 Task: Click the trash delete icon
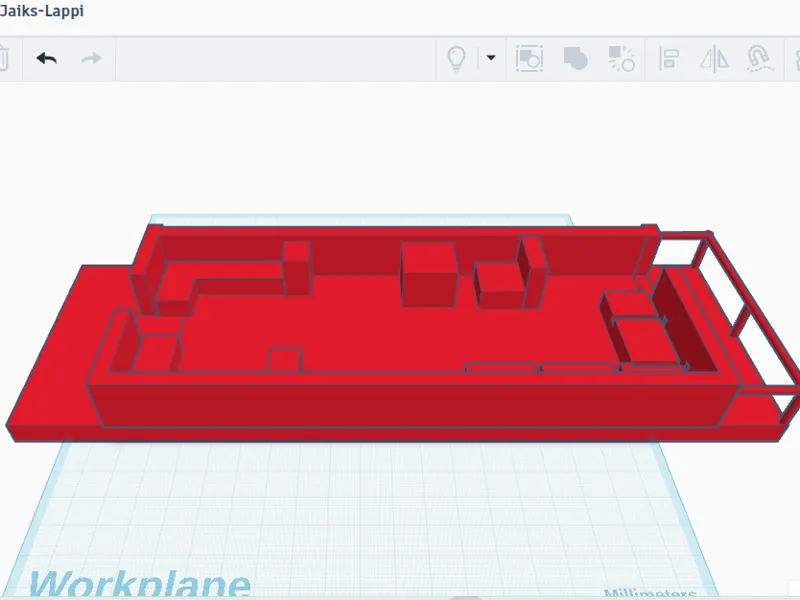click(x=3, y=58)
